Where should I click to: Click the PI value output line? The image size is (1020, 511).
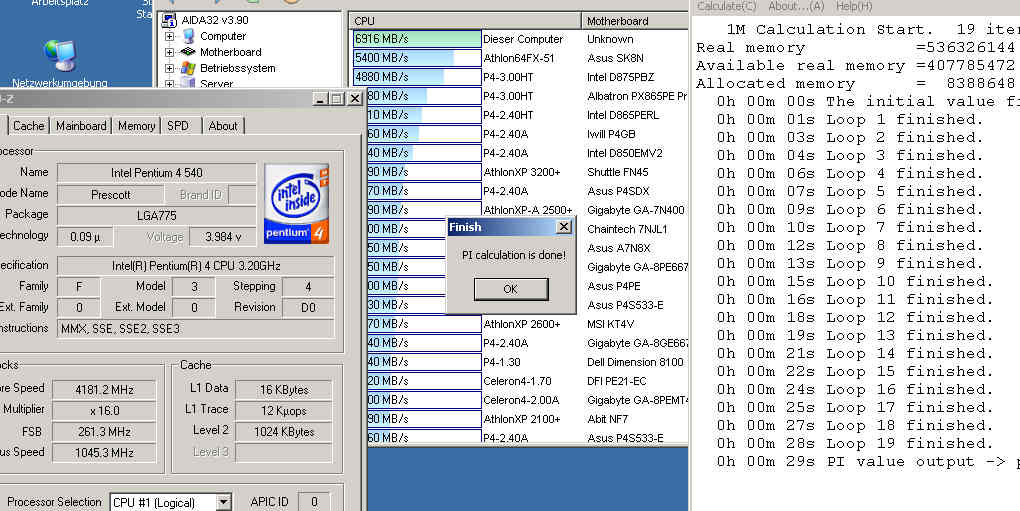(868, 462)
